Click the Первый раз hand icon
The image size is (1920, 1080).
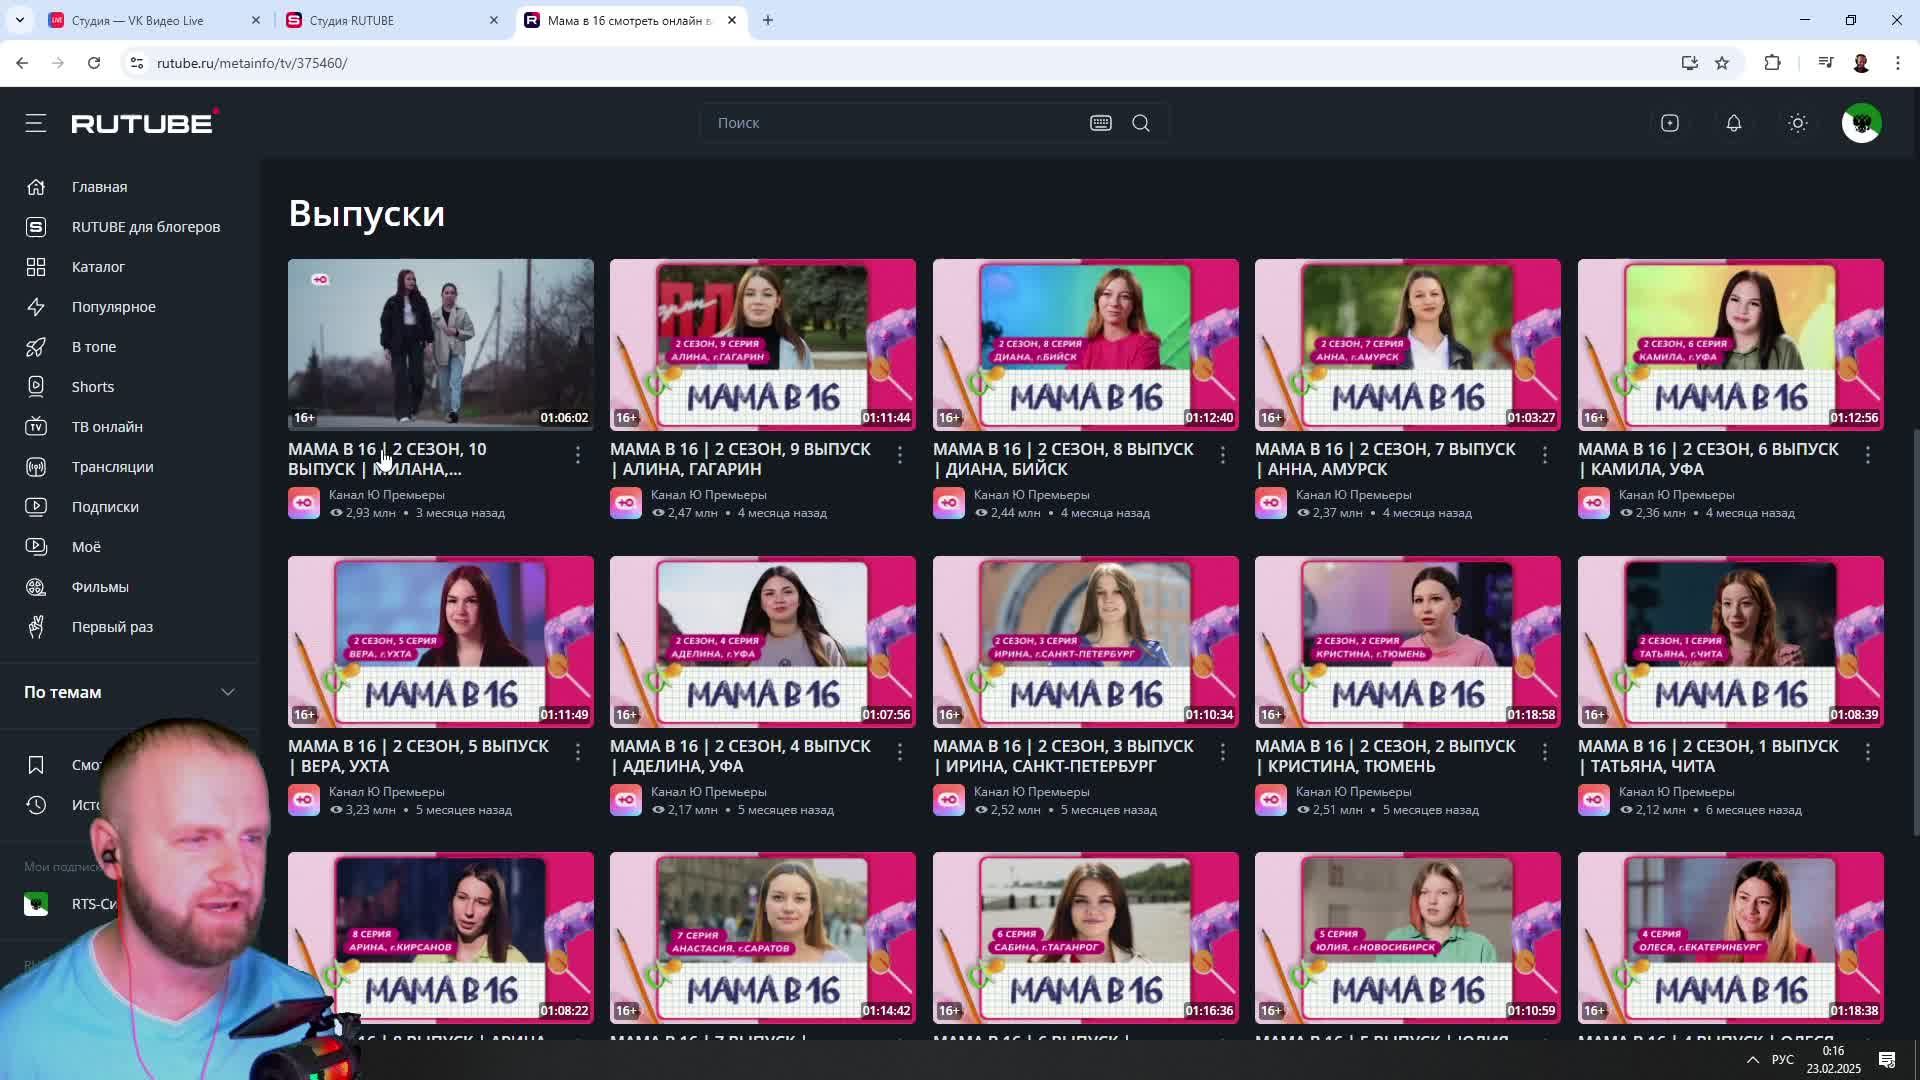pyautogui.click(x=36, y=627)
